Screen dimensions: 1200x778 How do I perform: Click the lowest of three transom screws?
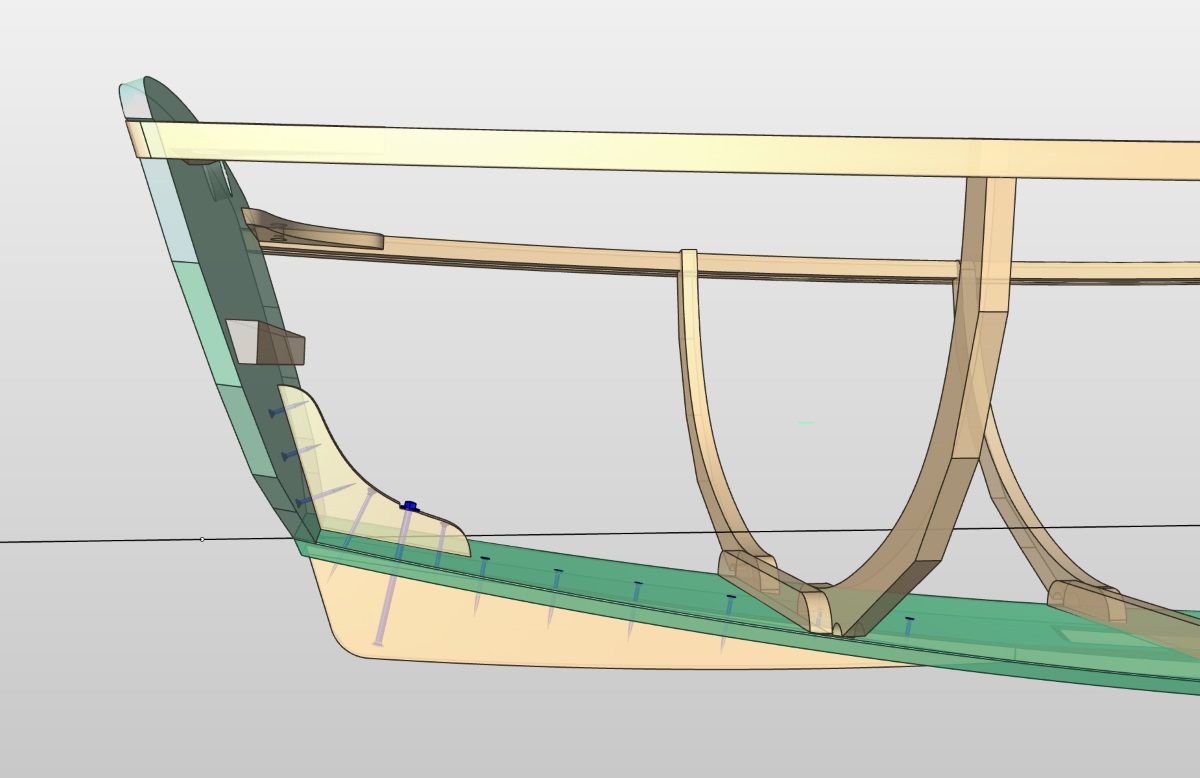[x=300, y=502]
